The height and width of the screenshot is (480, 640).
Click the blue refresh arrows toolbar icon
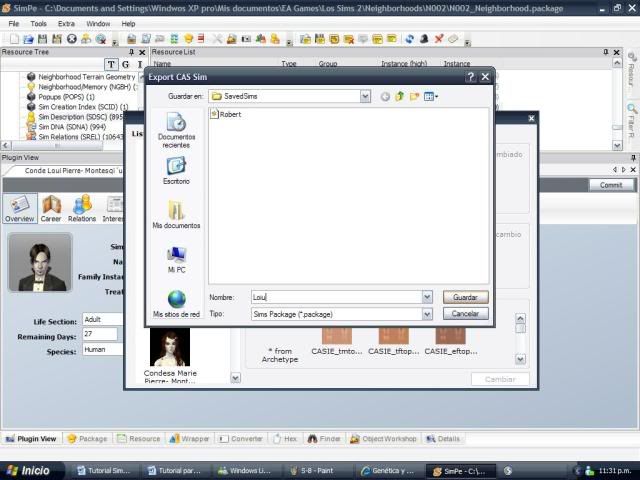point(409,39)
